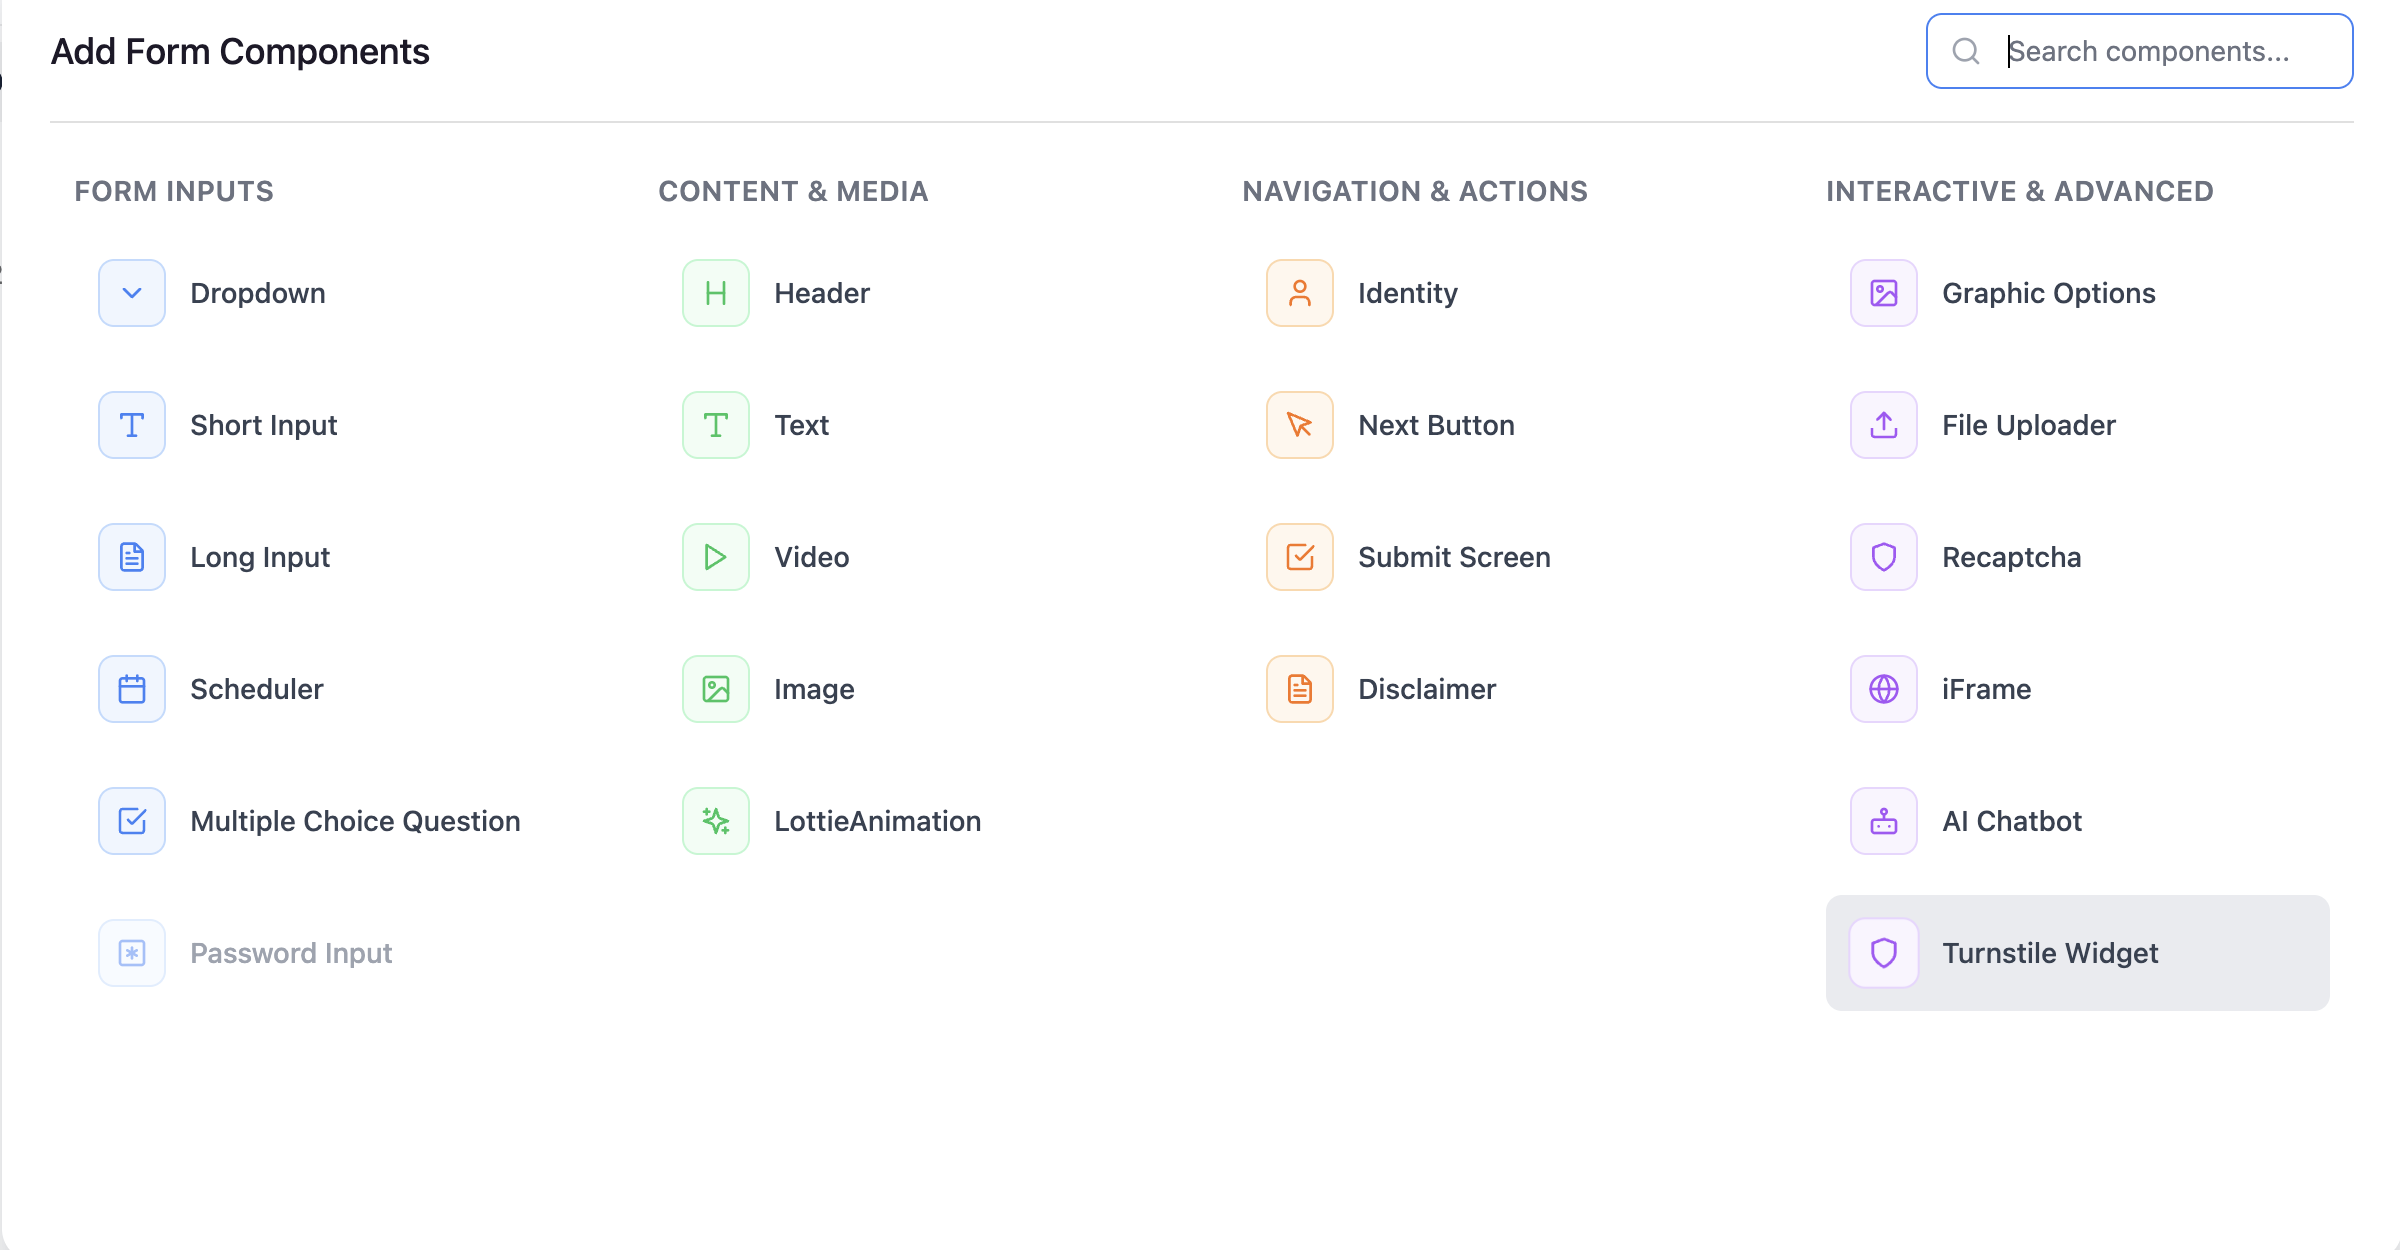Click the Turnstile Widget shield icon
This screenshot has height=1250, width=2400.
coord(1885,952)
